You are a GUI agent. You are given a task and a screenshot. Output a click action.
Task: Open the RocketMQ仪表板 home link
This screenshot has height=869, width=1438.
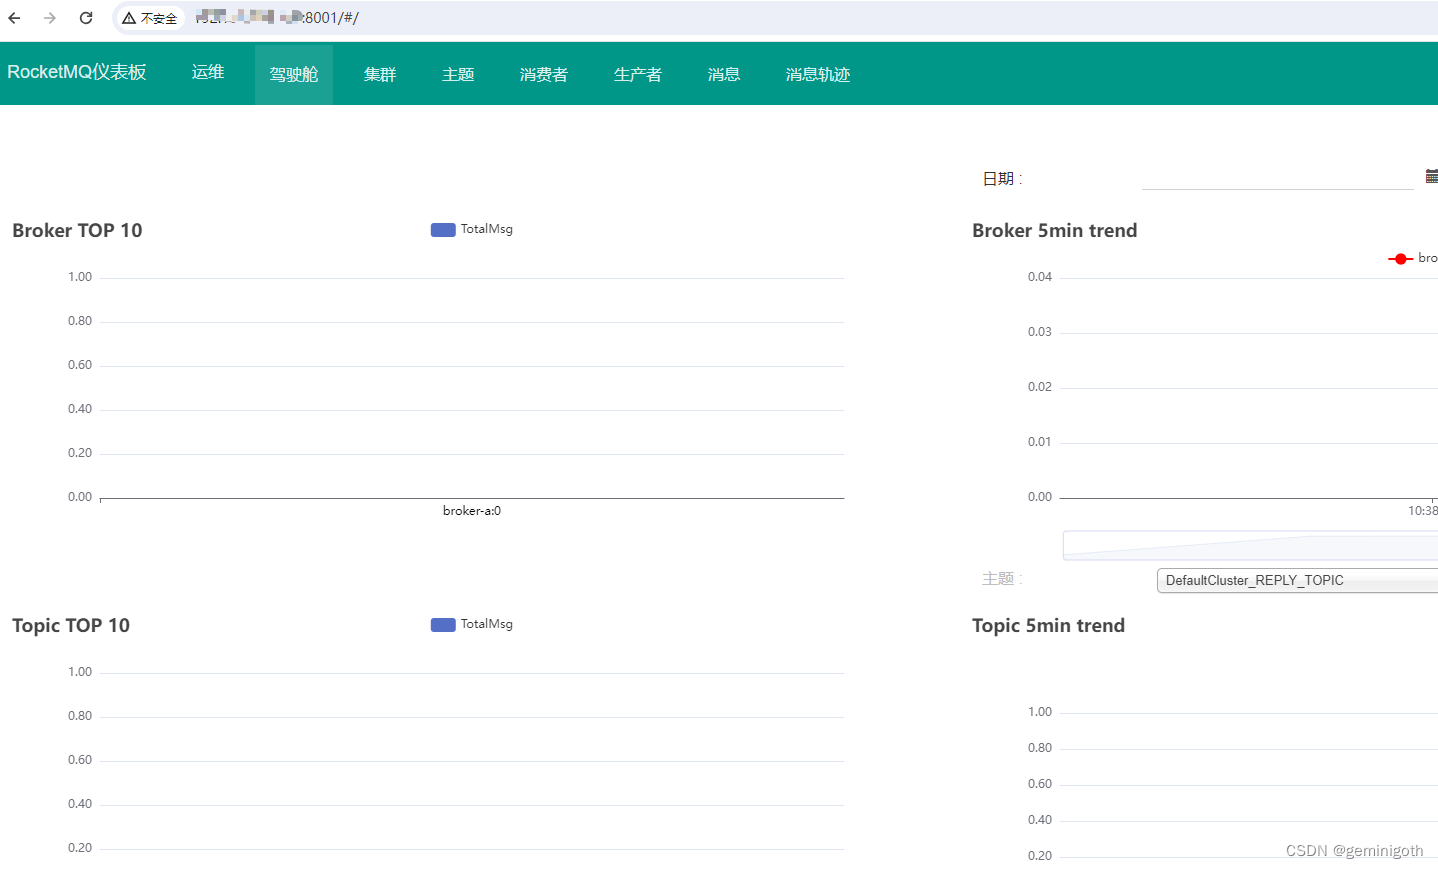pyautogui.click(x=77, y=72)
